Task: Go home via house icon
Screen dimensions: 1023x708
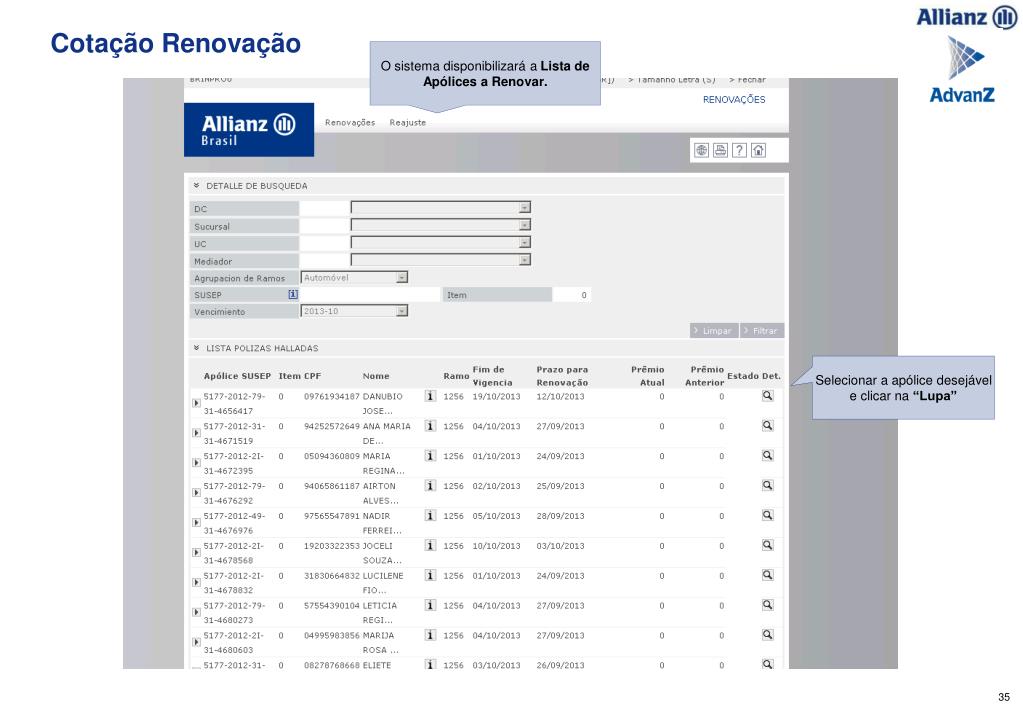Action: (x=758, y=151)
